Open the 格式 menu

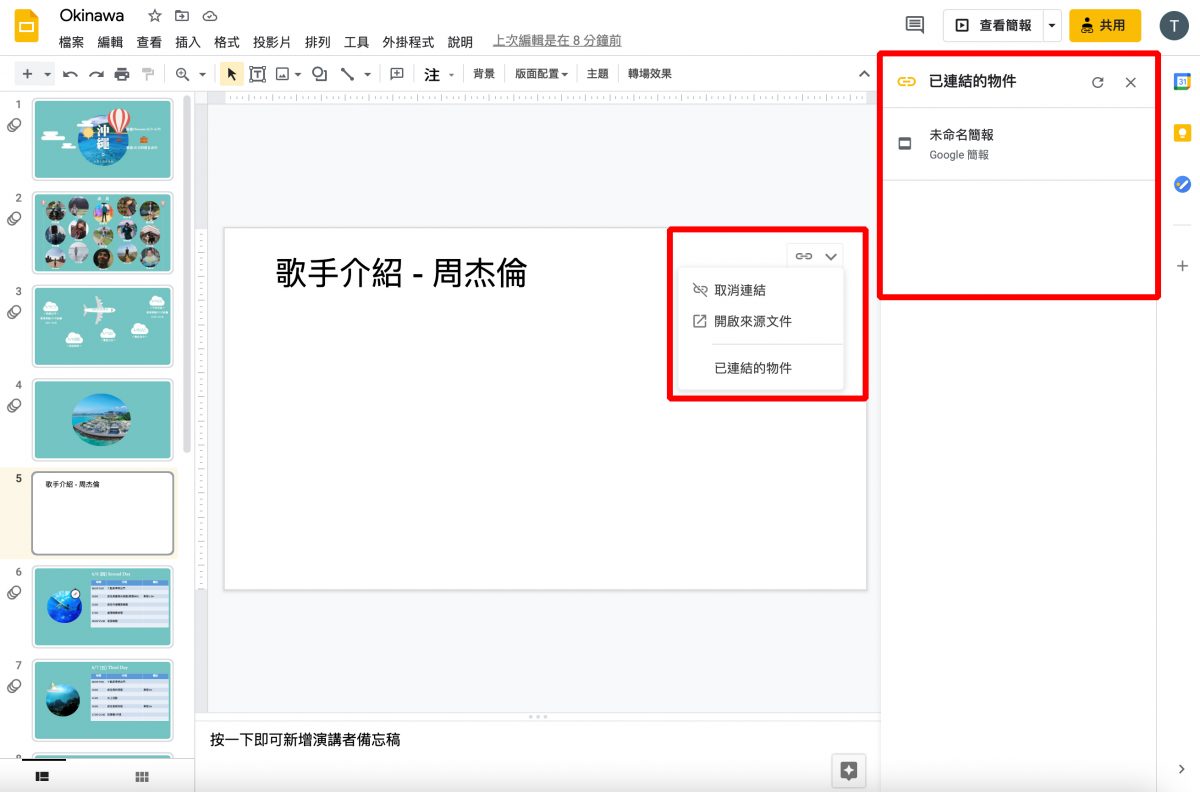pyautogui.click(x=227, y=42)
